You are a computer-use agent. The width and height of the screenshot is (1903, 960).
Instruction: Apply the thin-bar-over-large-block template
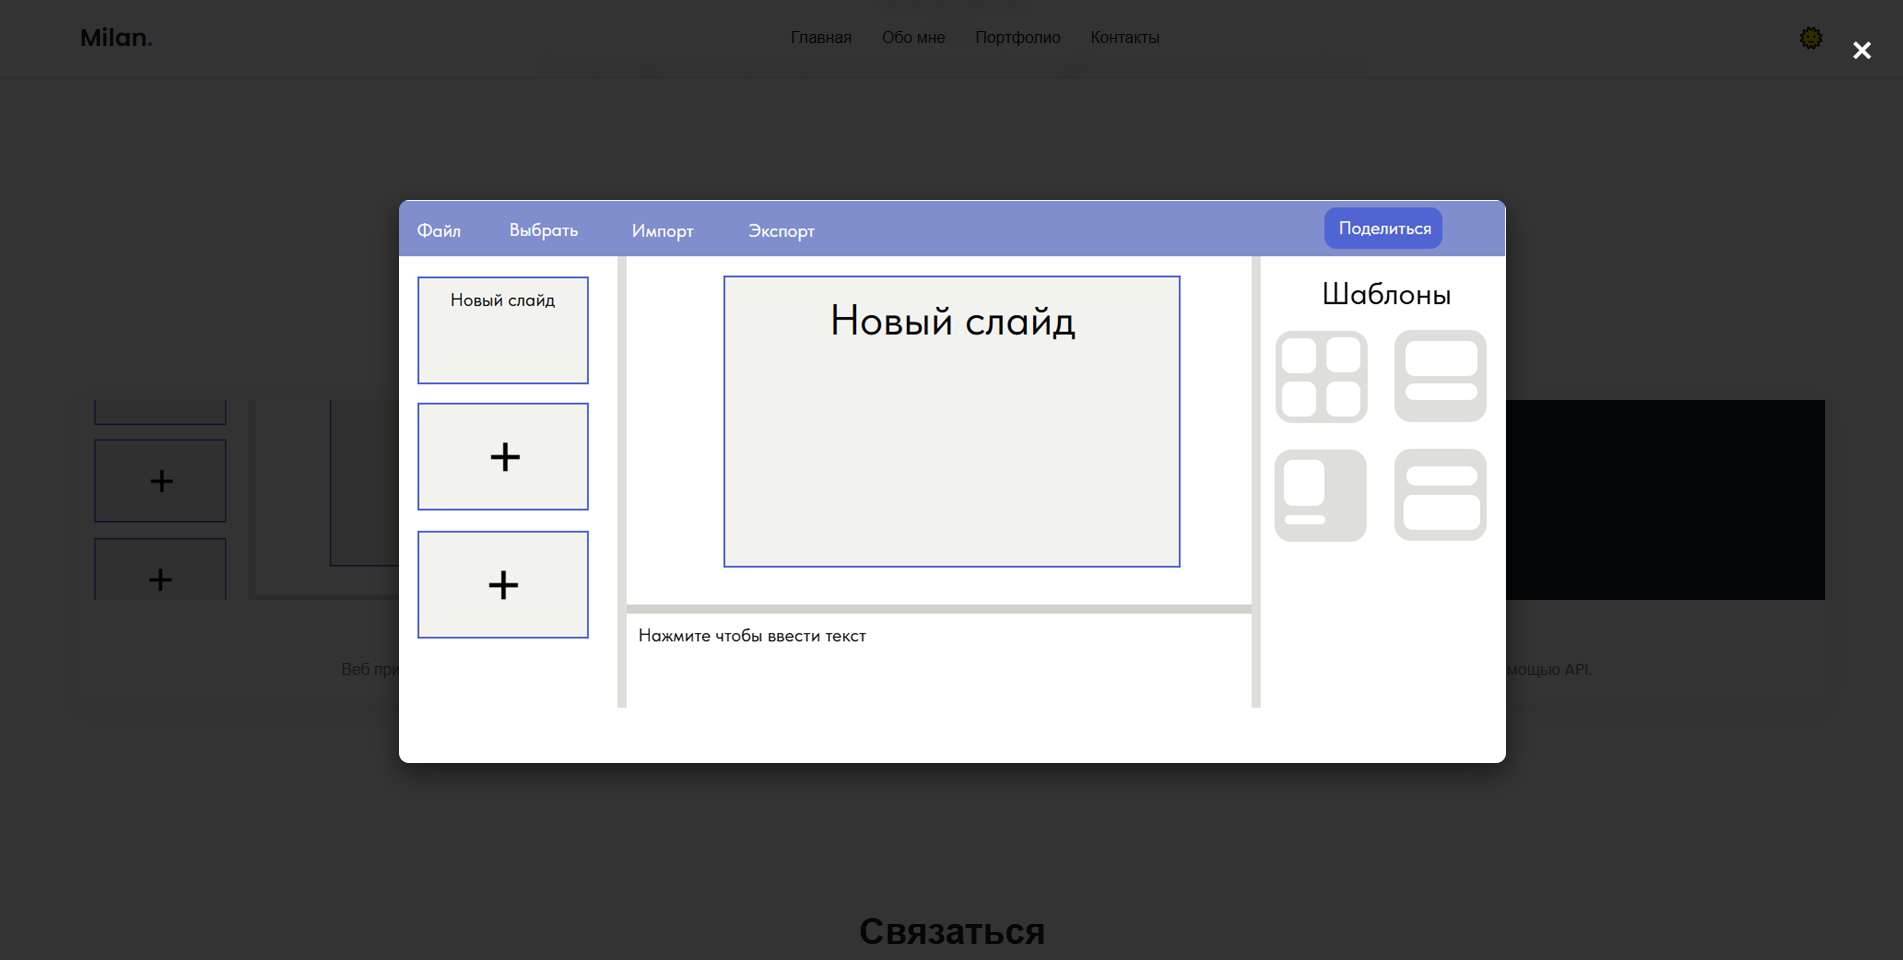point(1440,496)
